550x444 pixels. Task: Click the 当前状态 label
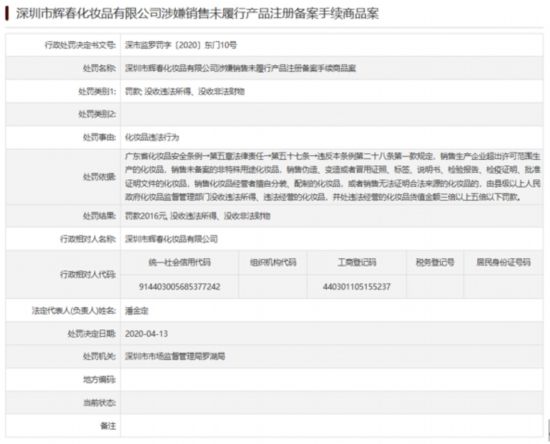click(99, 403)
